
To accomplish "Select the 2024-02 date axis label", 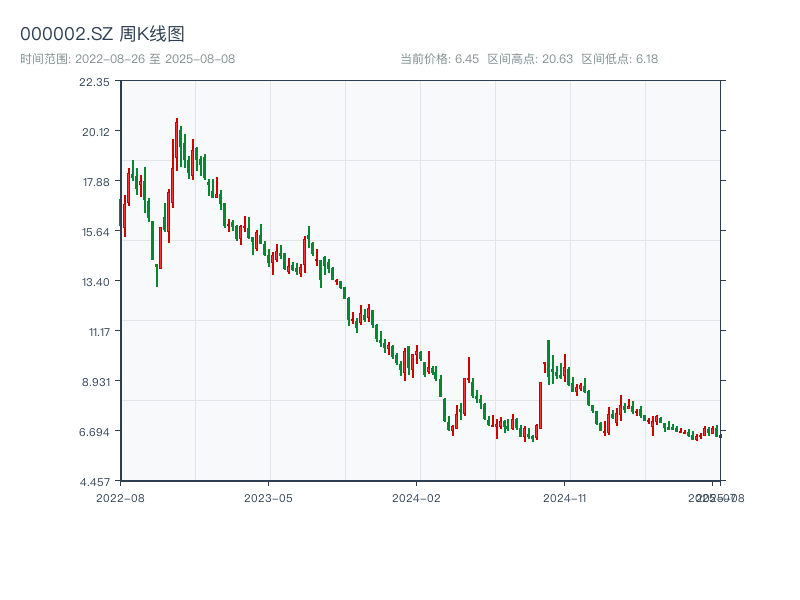I will (417, 497).
